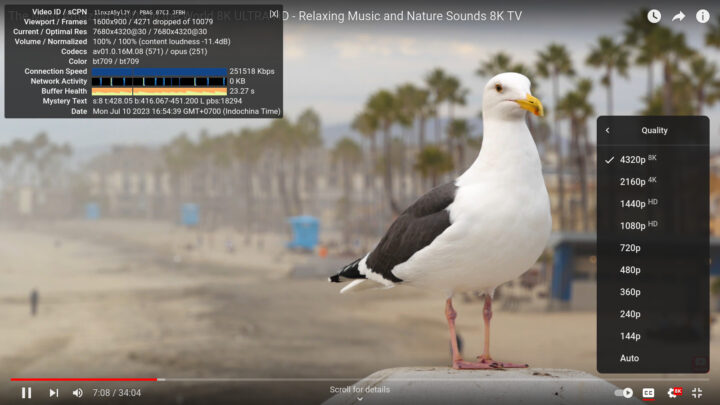The width and height of the screenshot is (720, 405).
Task: Toggle the autoplay switch
Action: tap(624, 393)
